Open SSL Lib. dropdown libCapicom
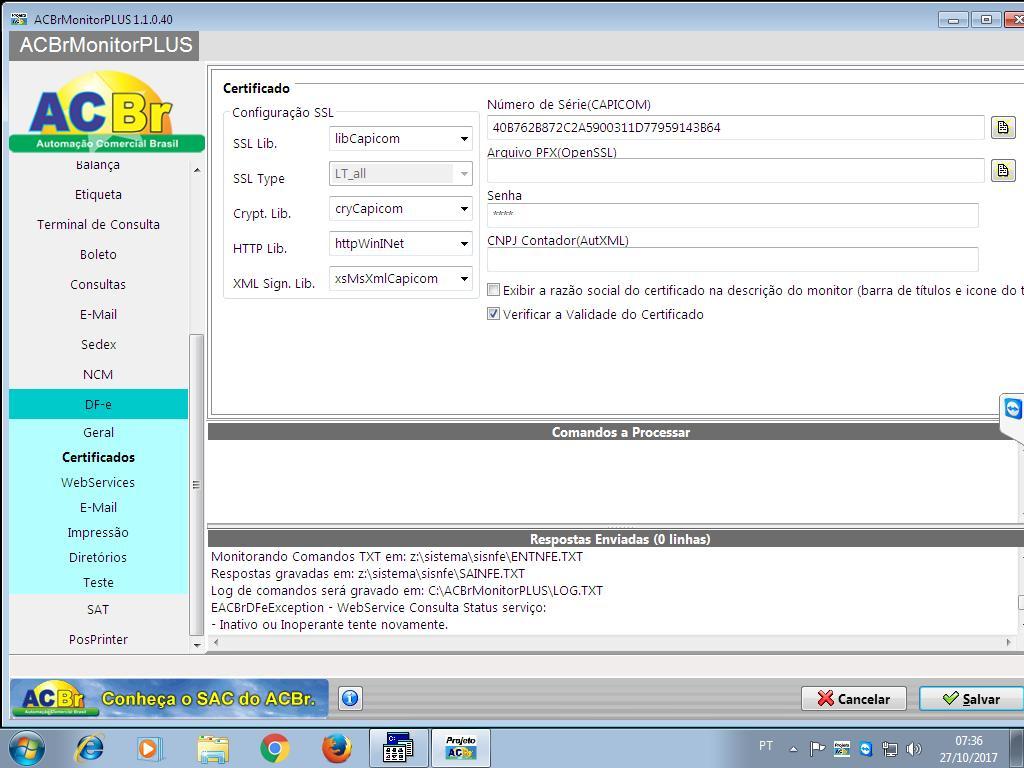Screen dimensions: 1024x768 tap(400, 138)
